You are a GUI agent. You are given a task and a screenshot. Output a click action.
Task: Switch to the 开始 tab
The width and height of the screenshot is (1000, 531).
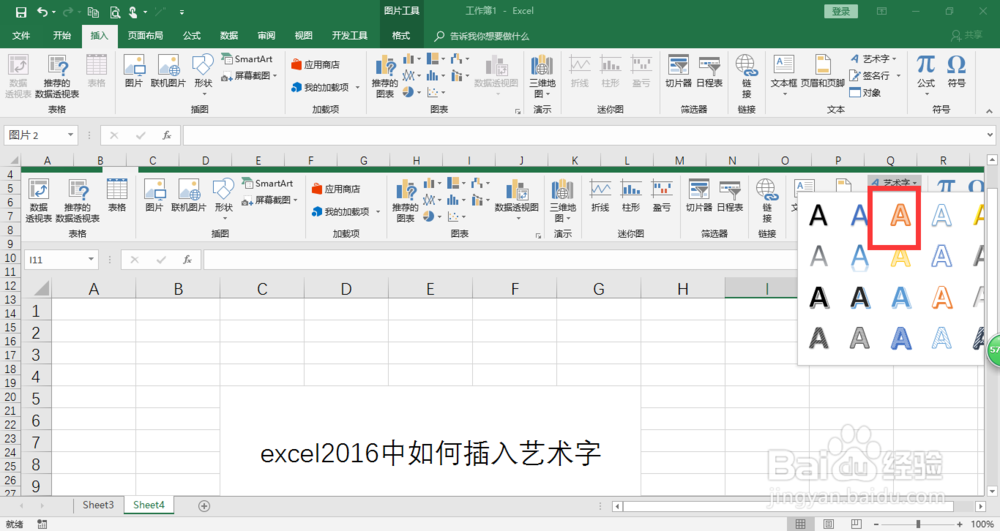pos(62,36)
